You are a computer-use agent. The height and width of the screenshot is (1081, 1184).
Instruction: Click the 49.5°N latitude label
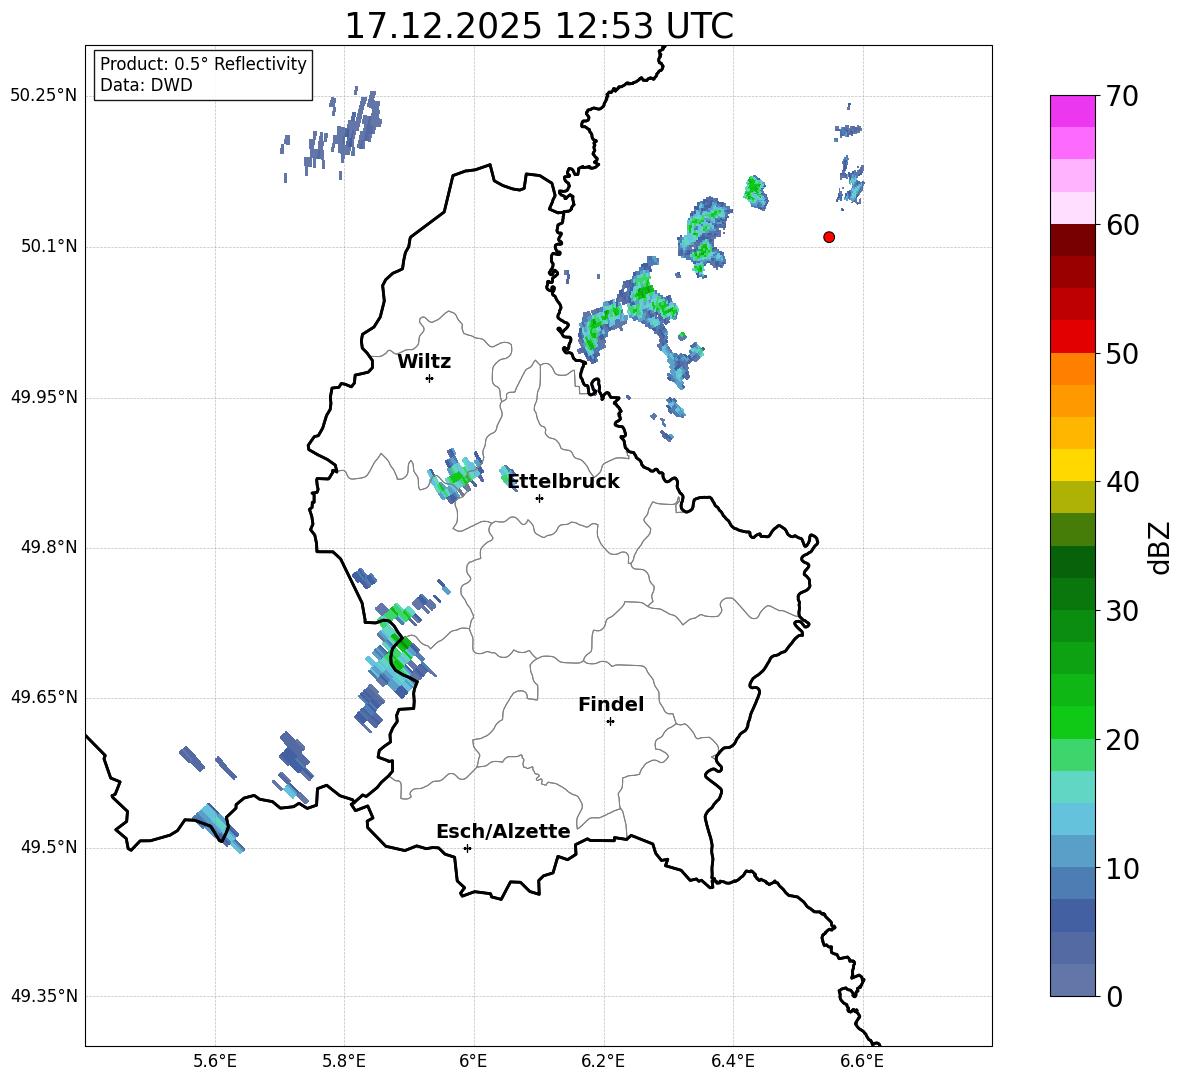click(x=49, y=847)
